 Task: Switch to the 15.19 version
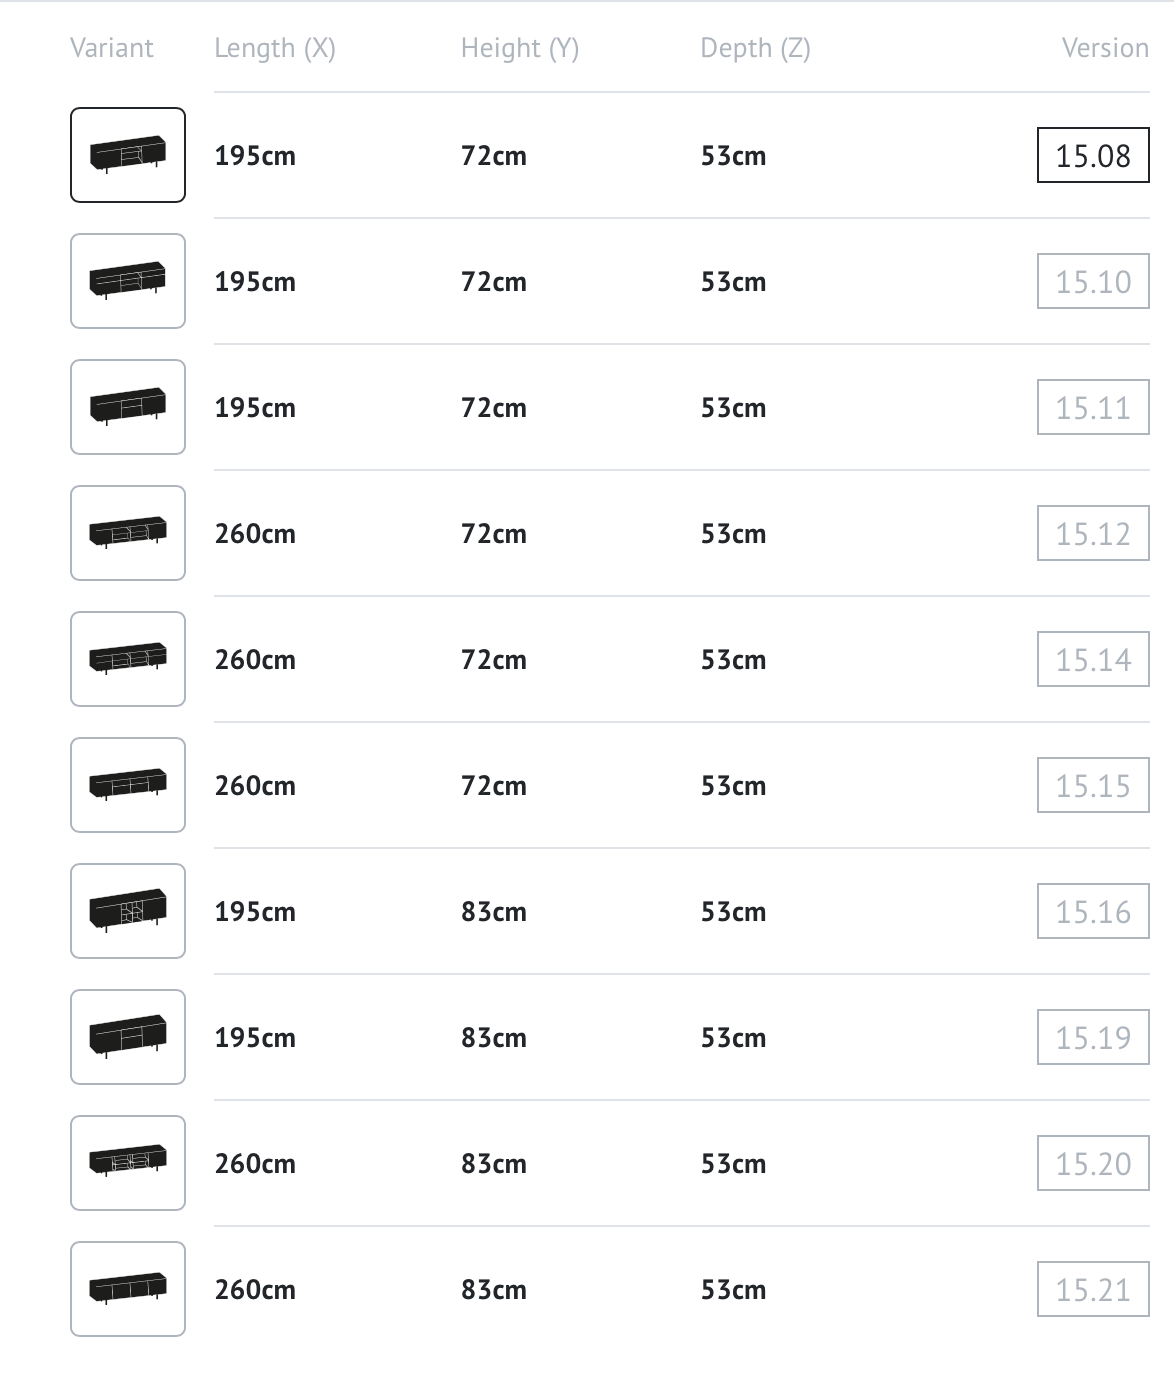(1093, 1037)
